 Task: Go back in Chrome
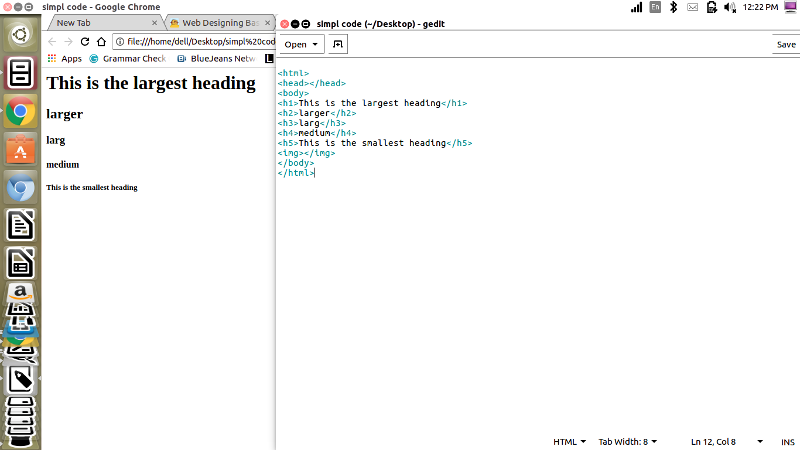coord(52,42)
